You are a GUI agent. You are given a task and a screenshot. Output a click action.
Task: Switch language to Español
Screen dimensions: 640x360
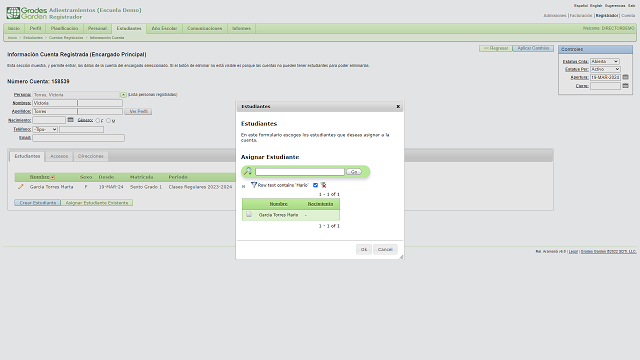tap(580, 6)
